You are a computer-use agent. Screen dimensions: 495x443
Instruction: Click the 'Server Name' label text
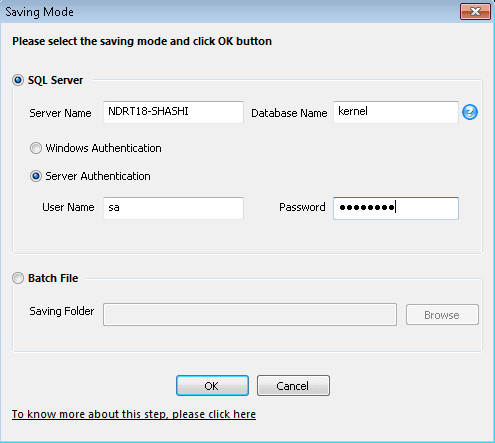click(x=60, y=113)
